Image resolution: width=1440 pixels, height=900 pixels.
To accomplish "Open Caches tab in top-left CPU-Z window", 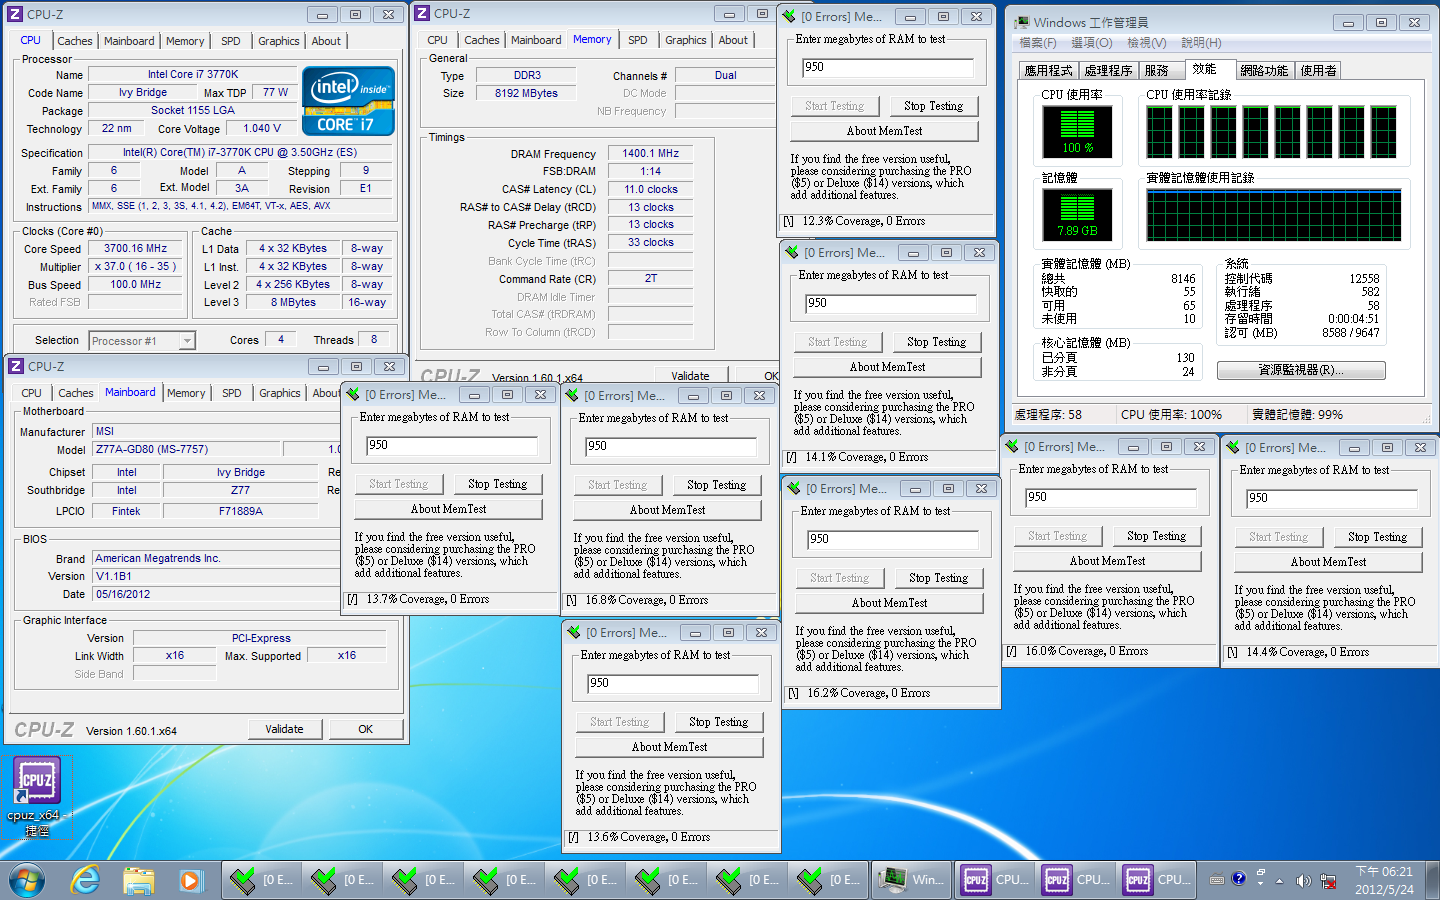I will coord(75,41).
